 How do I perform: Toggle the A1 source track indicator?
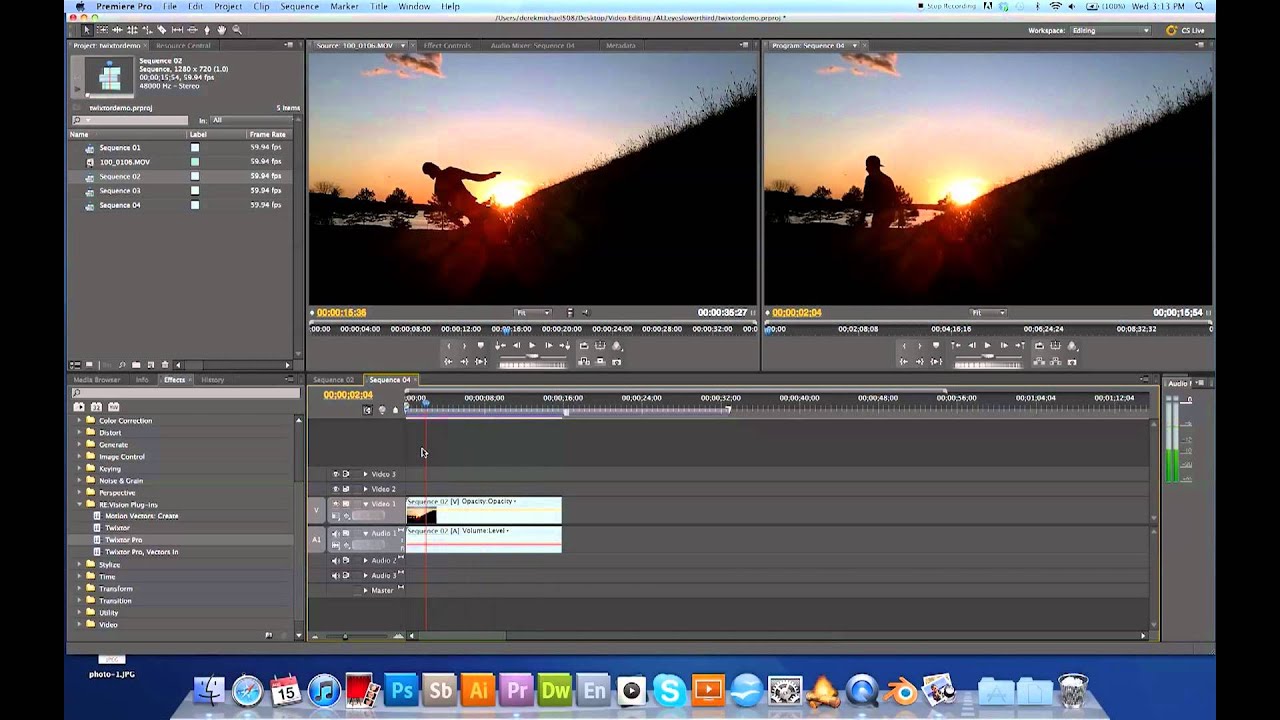pos(316,539)
